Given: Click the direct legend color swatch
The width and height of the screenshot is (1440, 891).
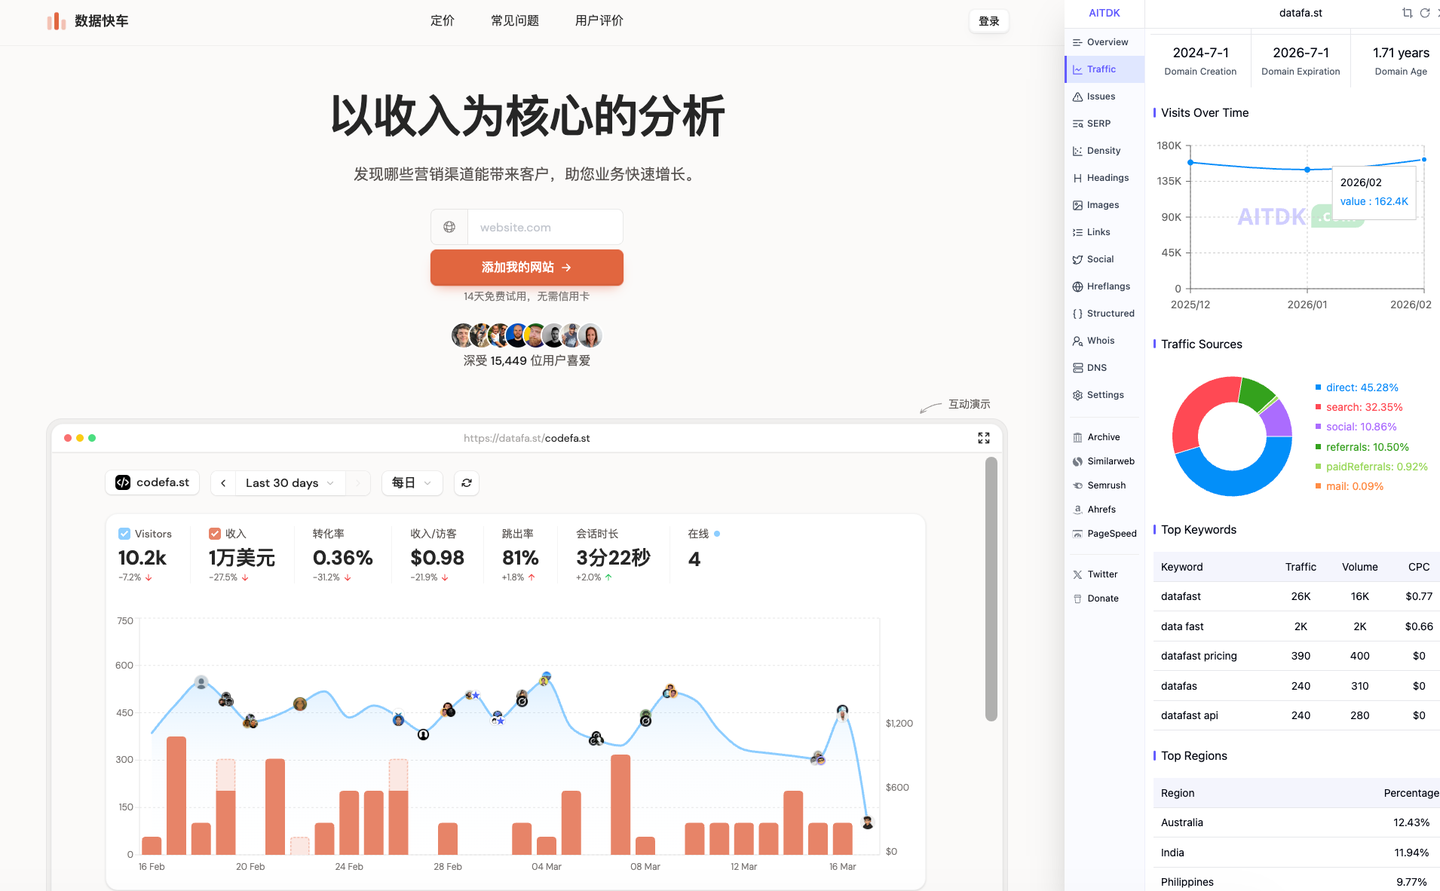Looking at the screenshot, I should click(x=1318, y=388).
